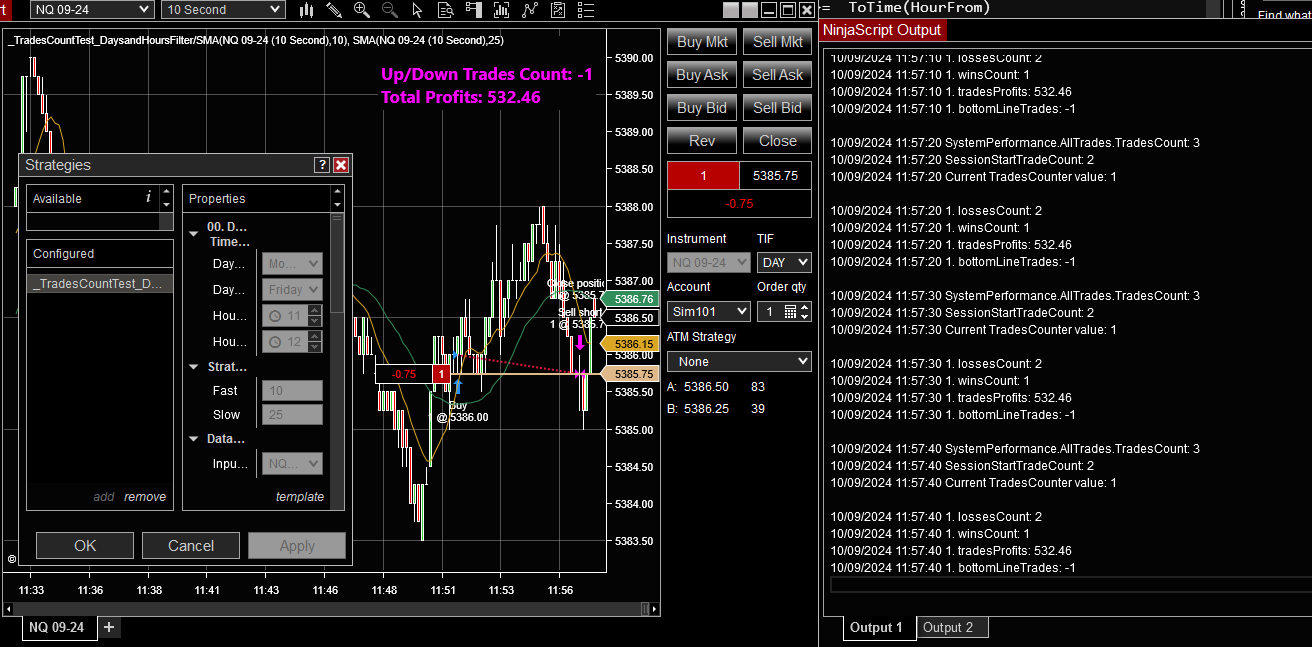Click the Zoom In magnifier icon
This screenshot has width=1312, height=647.
361,11
